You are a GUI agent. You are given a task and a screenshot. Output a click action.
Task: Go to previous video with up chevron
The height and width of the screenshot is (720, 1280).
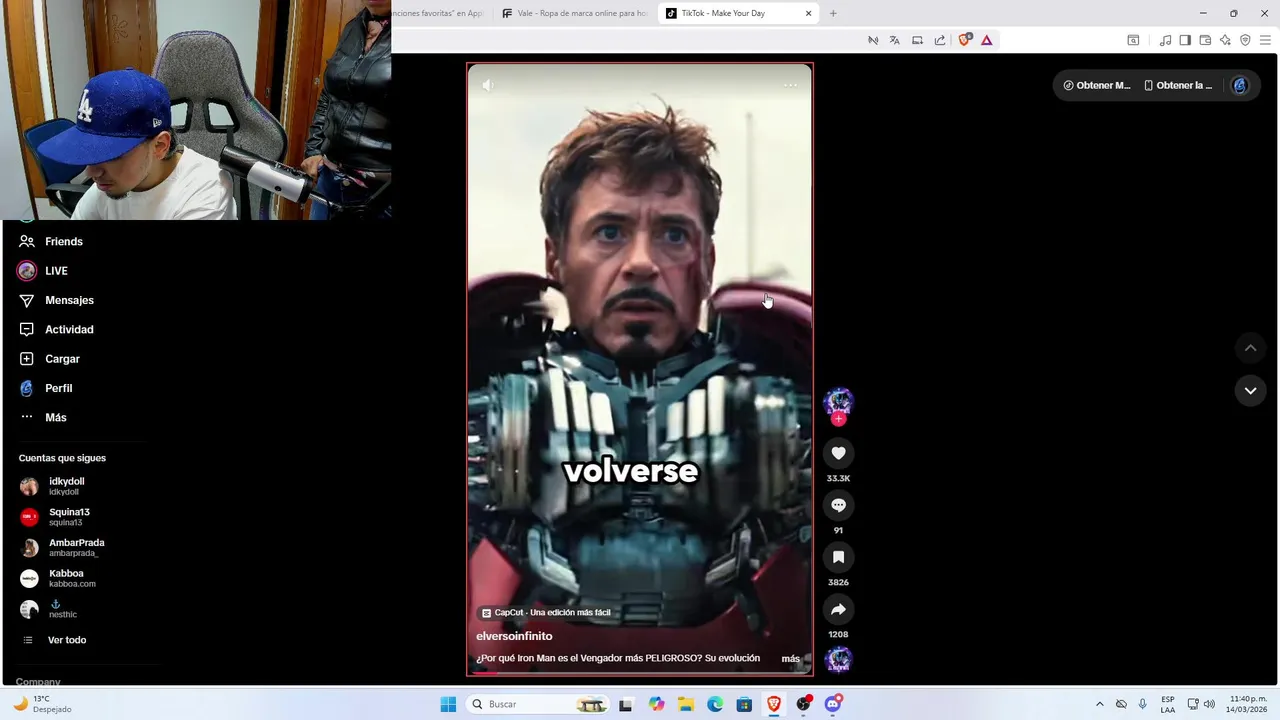pyautogui.click(x=1250, y=348)
